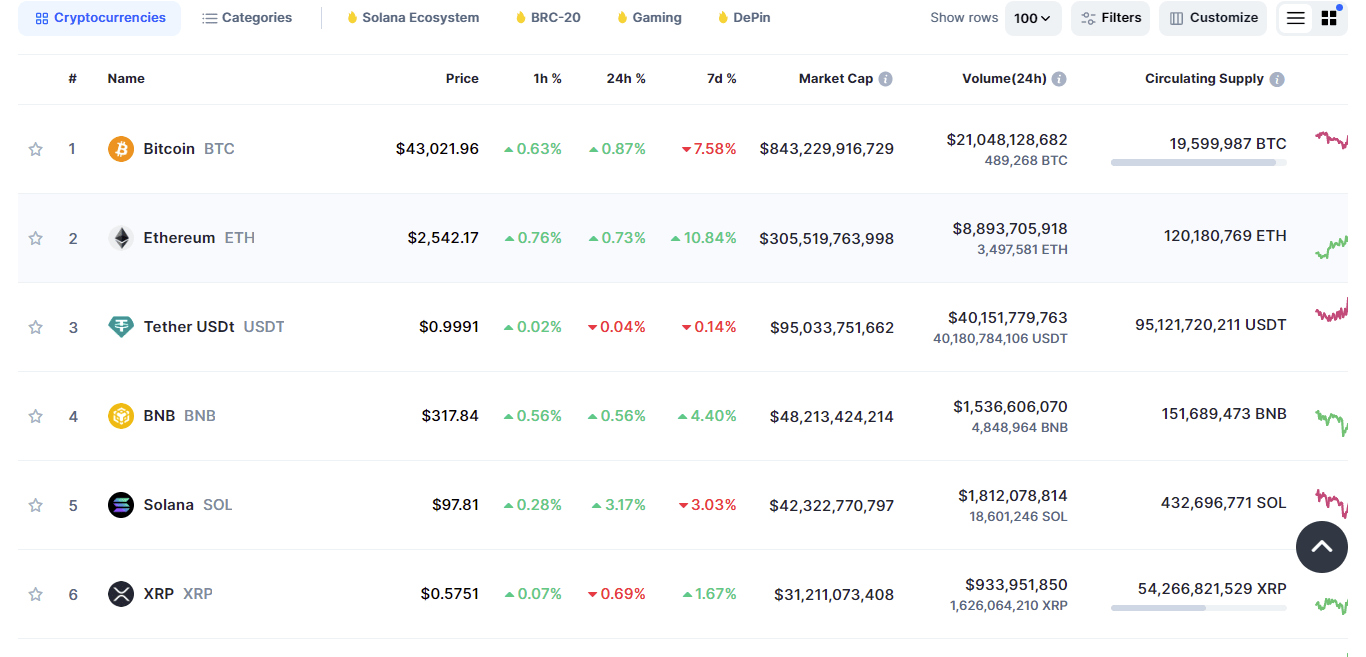Select the Cryptocurrencies tab
The height and width of the screenshot is (657, 1366).
point(100,18)
